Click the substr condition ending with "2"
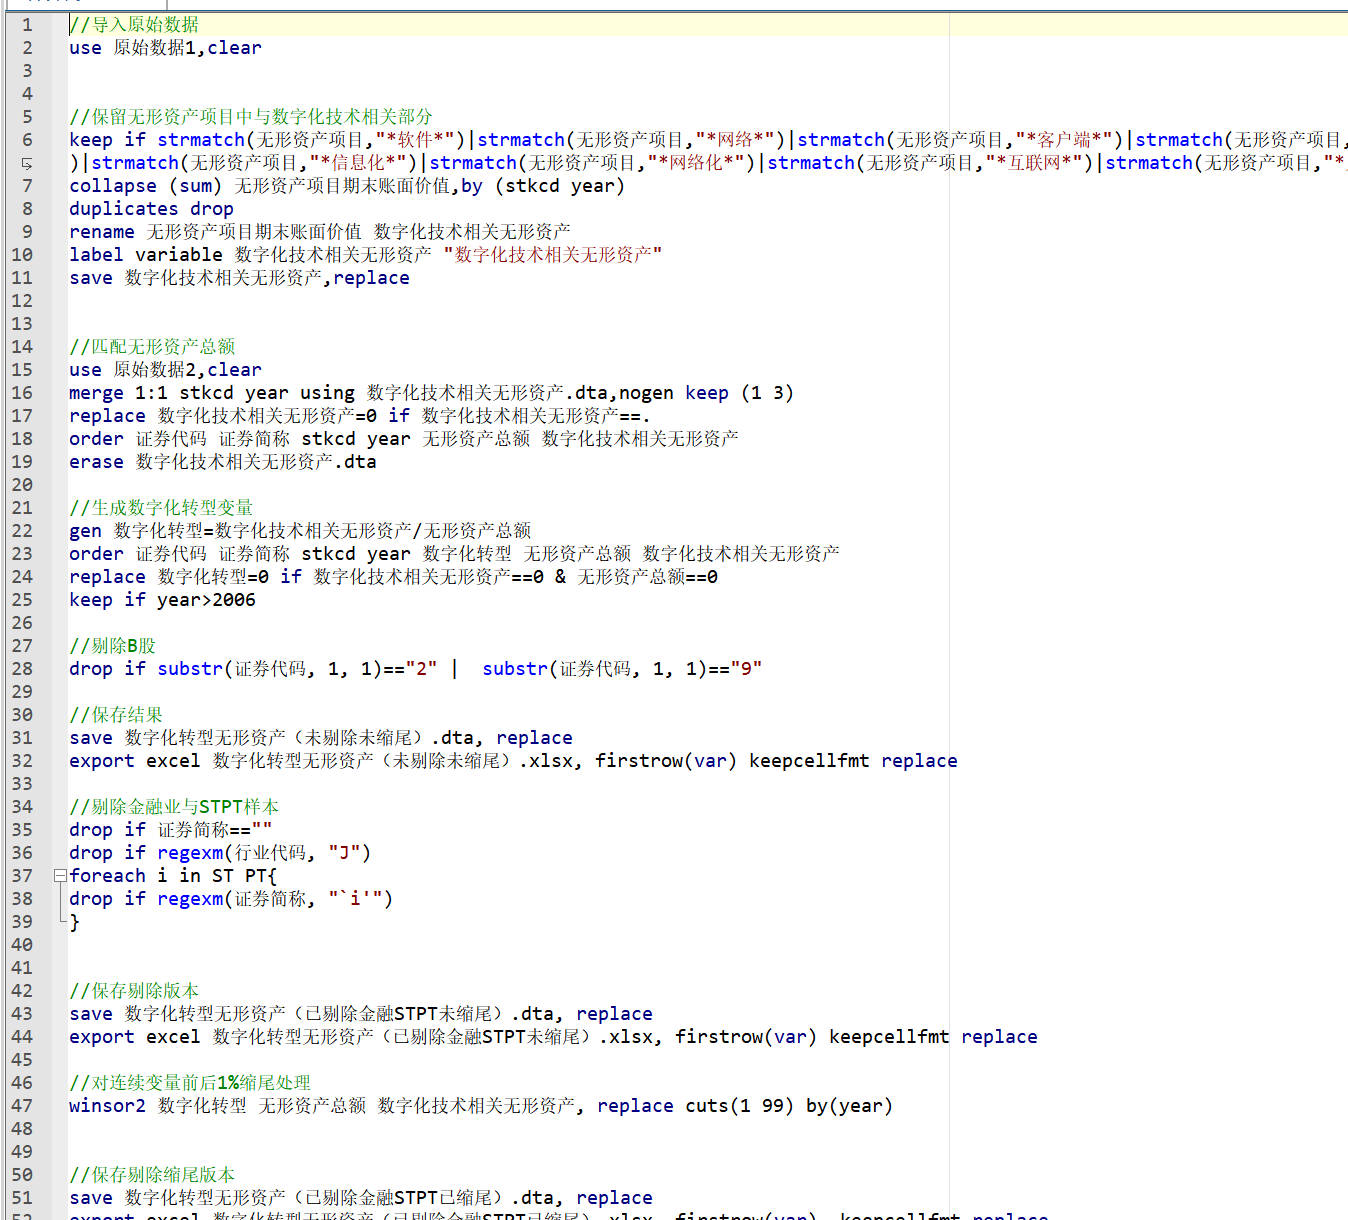 tap(297, 668)
